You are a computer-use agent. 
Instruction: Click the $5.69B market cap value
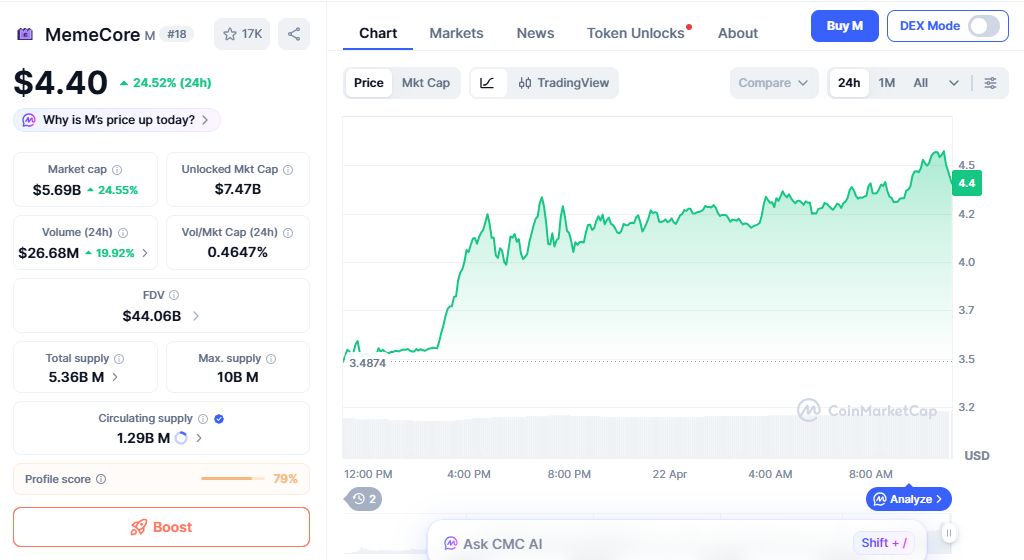pyautogui.click(x=57, y=190)
